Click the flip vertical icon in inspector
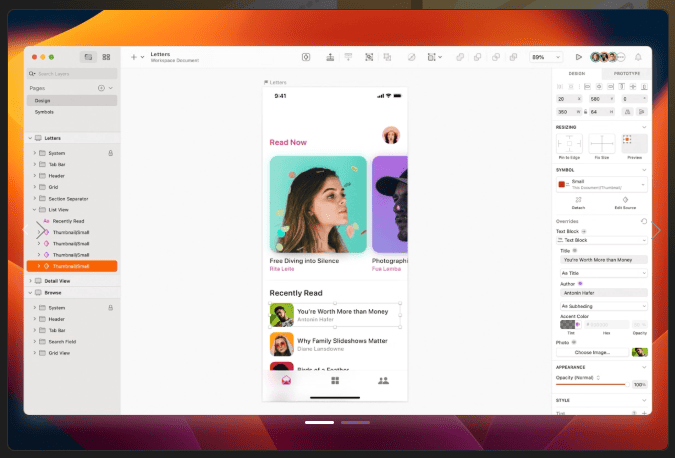This screenshot has height=458, width=675. [x=641, y=112]
